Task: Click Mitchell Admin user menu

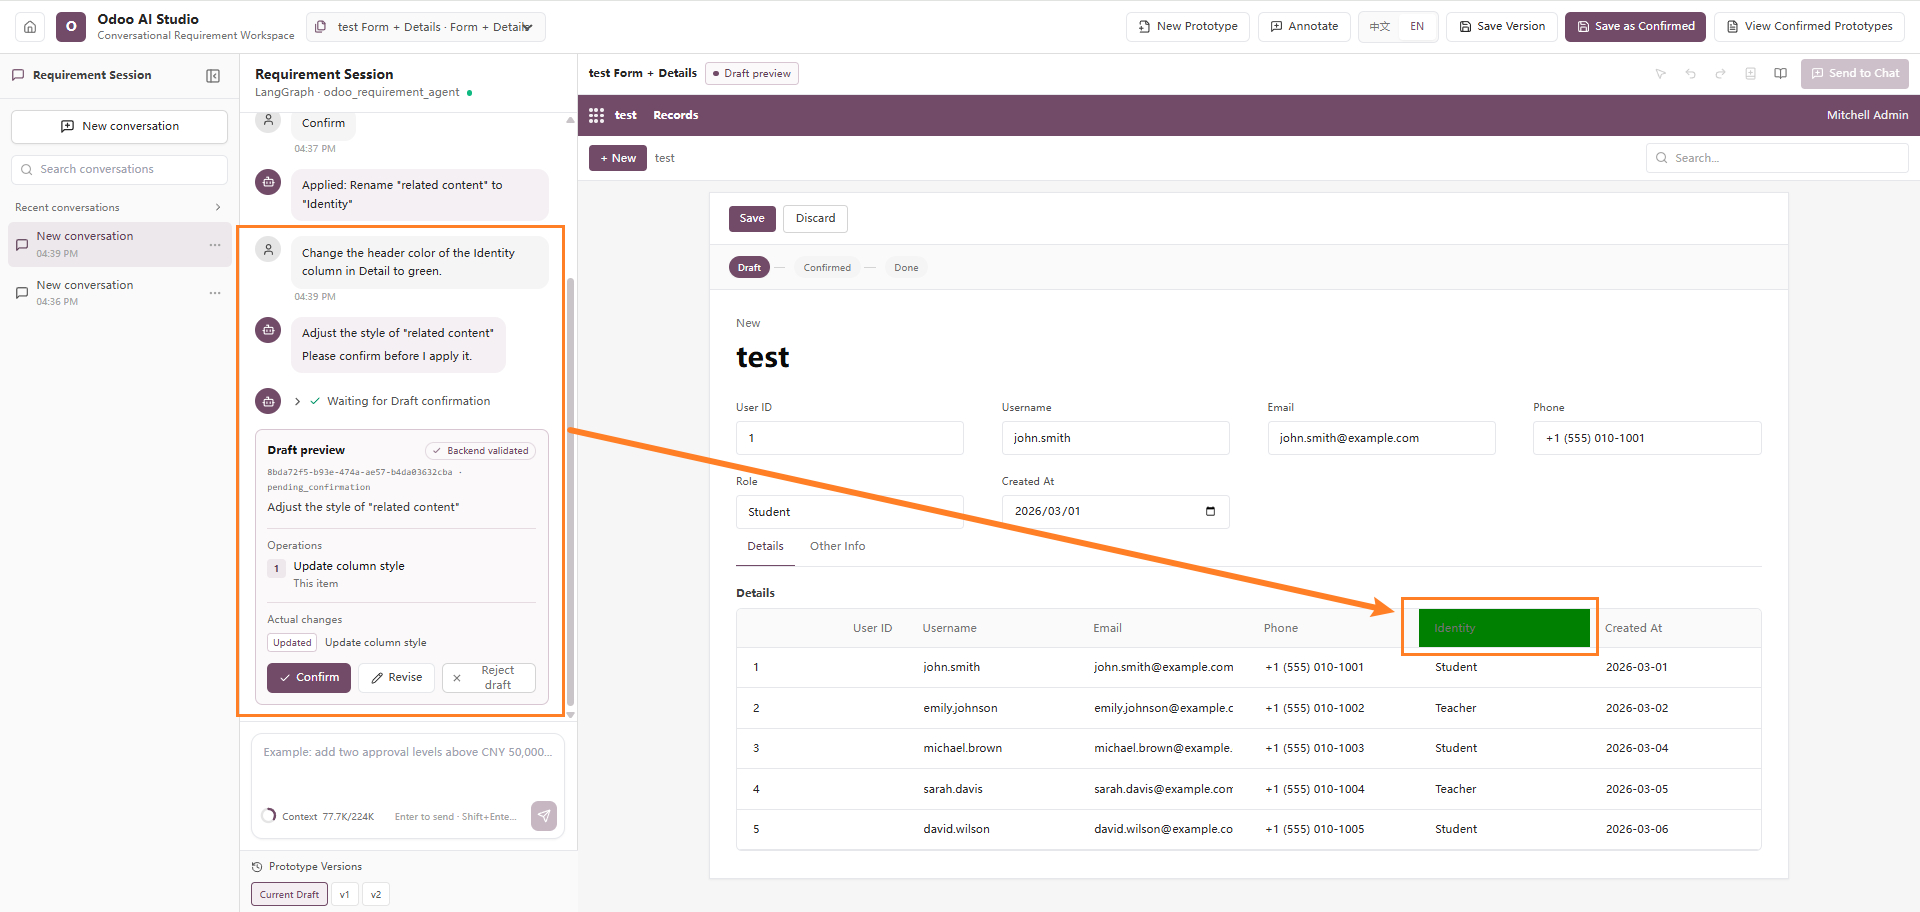Action: [1867, 116]
